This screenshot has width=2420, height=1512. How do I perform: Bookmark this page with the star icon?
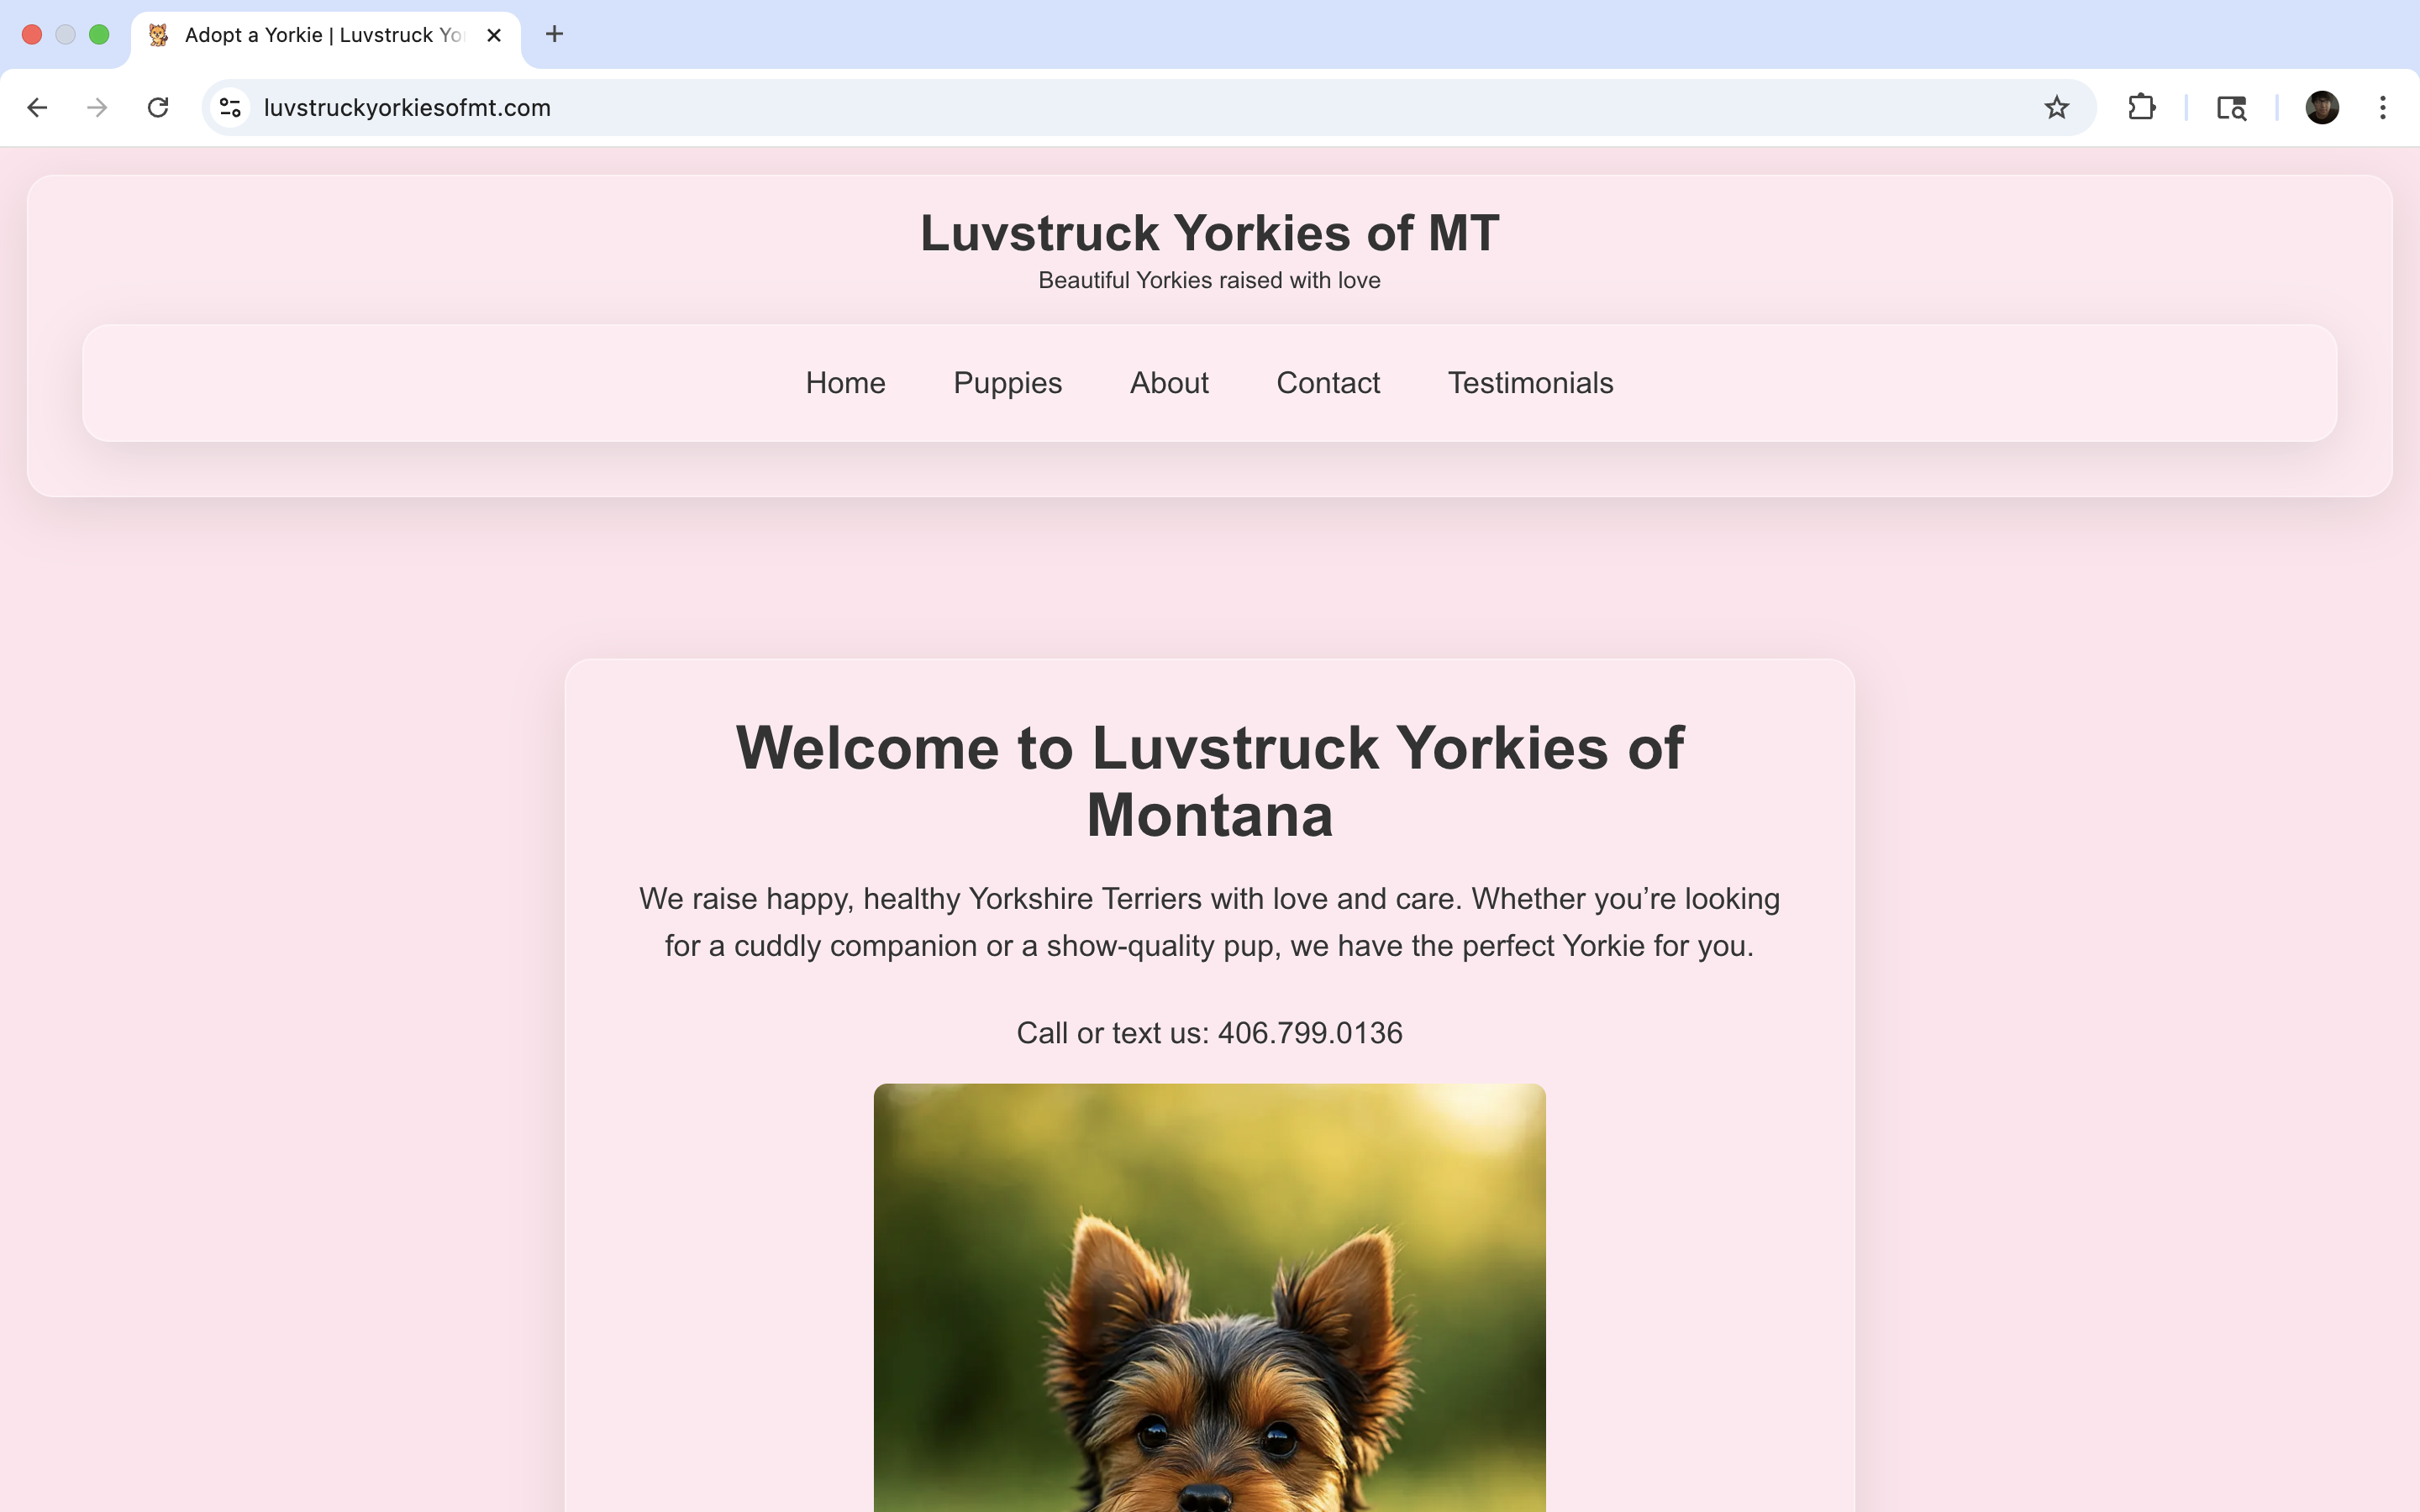pos(2056,107)
